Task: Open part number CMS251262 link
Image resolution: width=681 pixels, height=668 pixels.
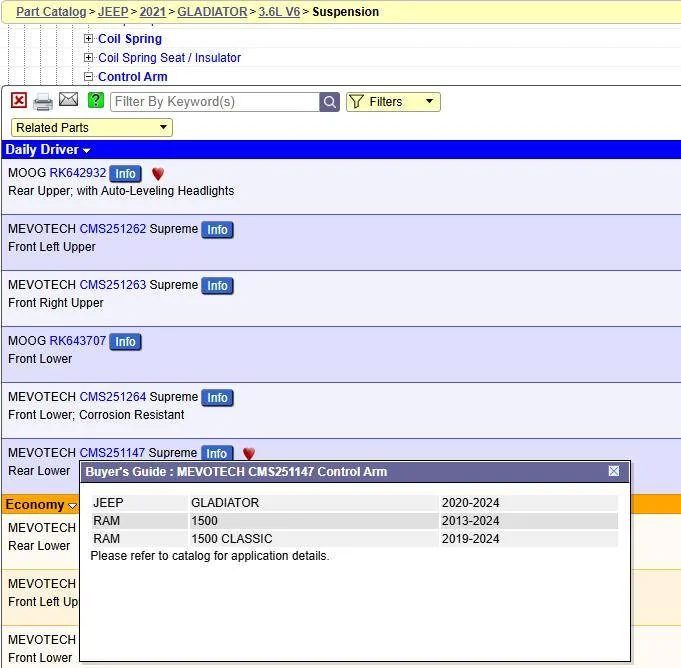Action: [x=113, y=228]
